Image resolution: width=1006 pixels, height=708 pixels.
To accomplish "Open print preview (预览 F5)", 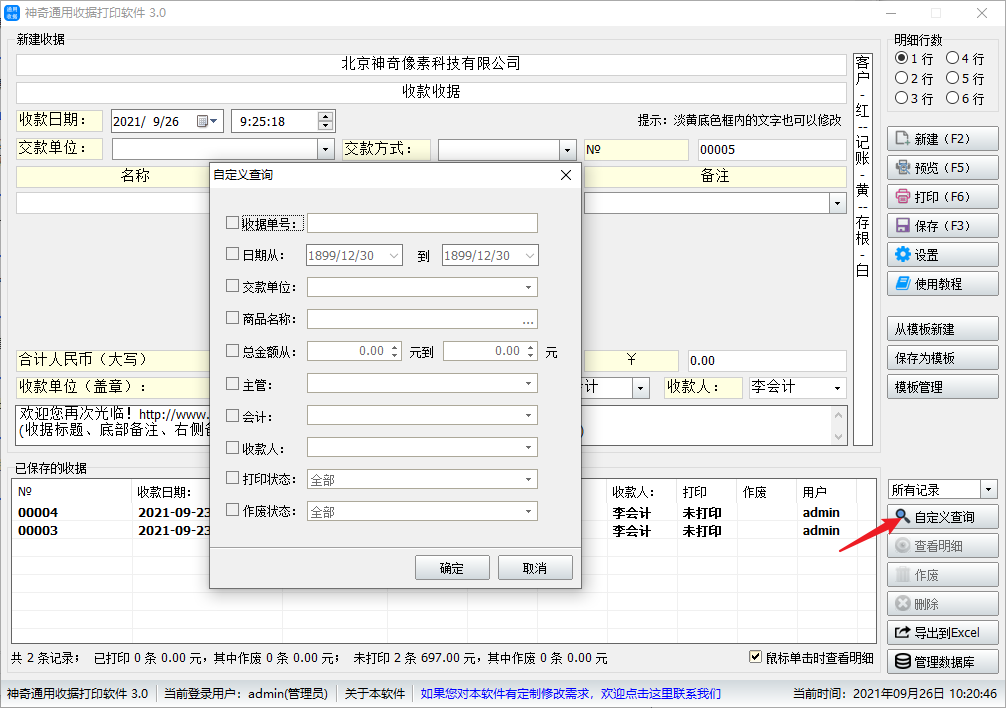I will 903,168.
